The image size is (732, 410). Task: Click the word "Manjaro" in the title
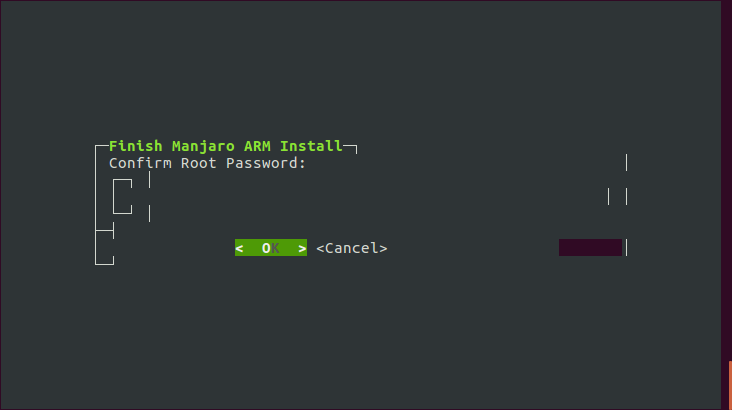(x=203, y=147)
